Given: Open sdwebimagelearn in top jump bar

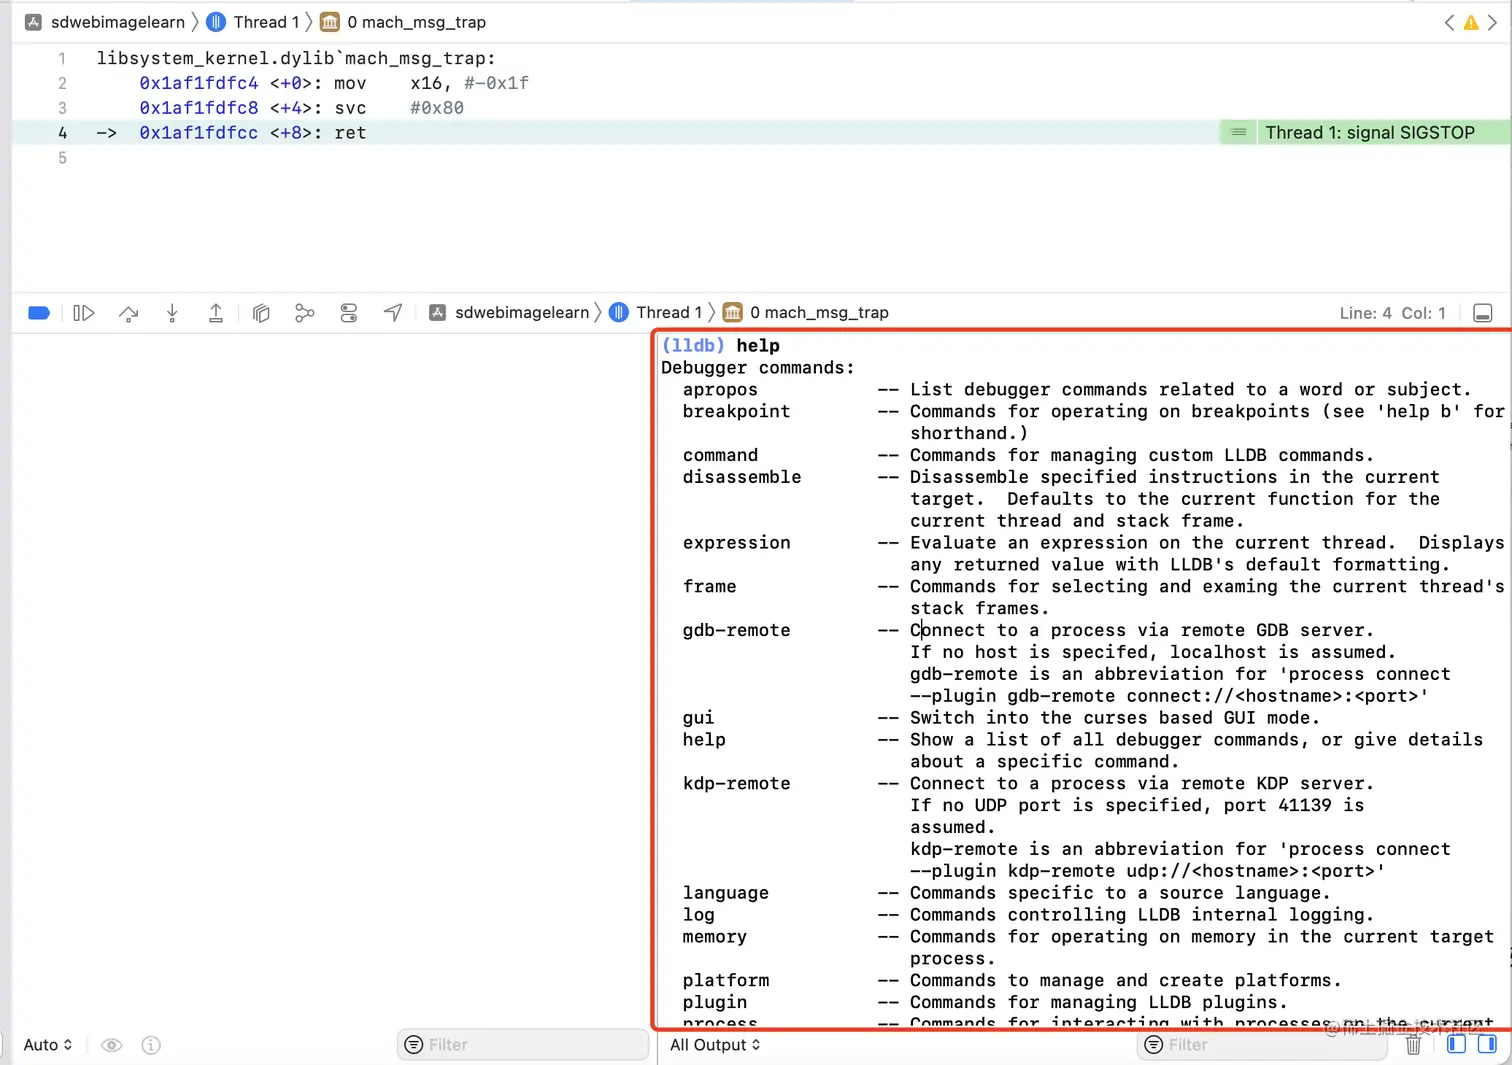Looking at the screenshot, I should [105, 22].
